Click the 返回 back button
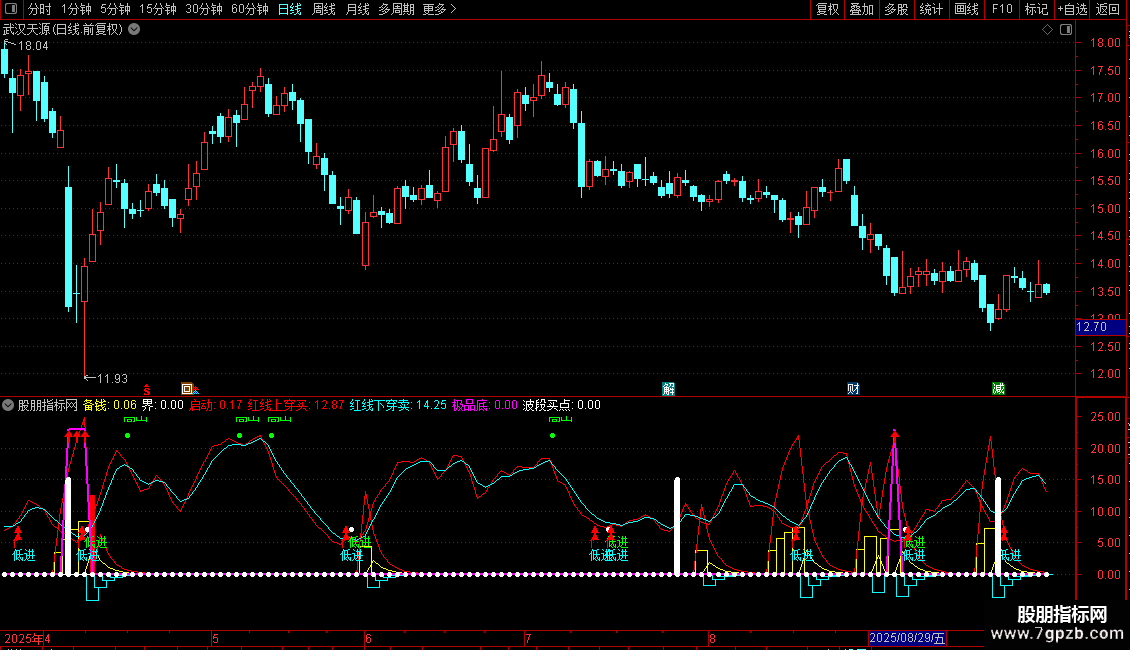 [x=1108, y=9]
